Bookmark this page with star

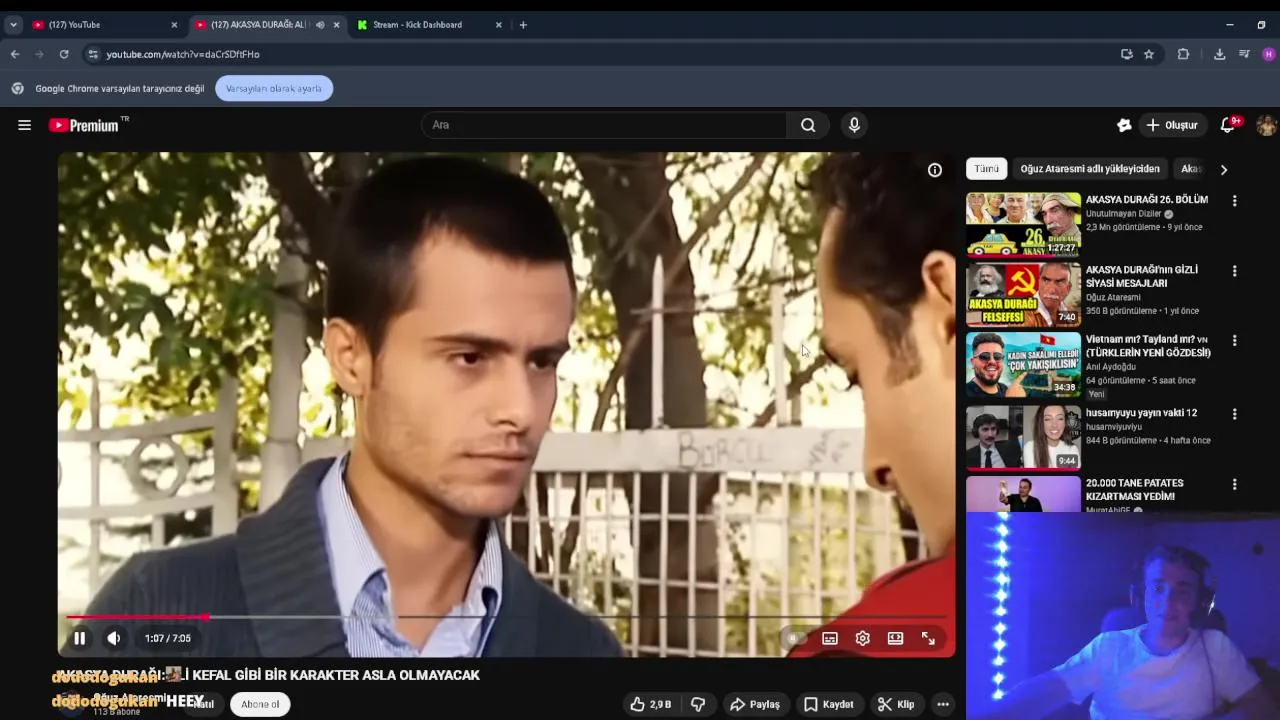[x=1149, y=54]
